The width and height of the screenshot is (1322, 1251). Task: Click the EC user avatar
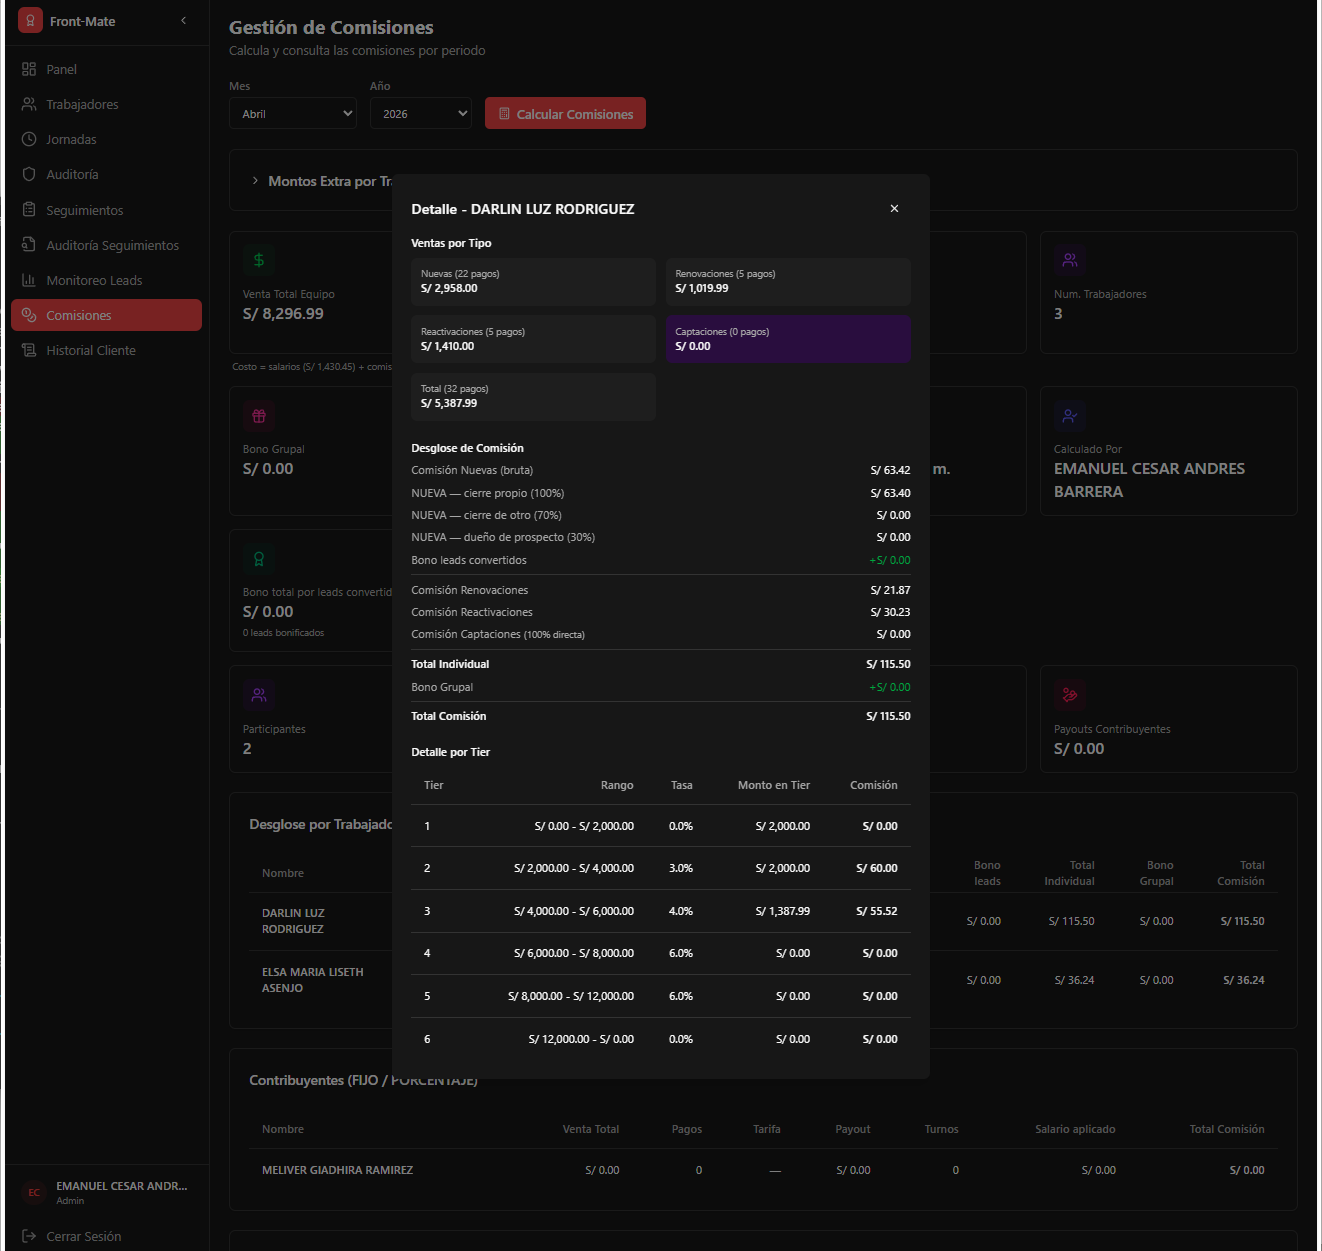tap(34, 1192)
